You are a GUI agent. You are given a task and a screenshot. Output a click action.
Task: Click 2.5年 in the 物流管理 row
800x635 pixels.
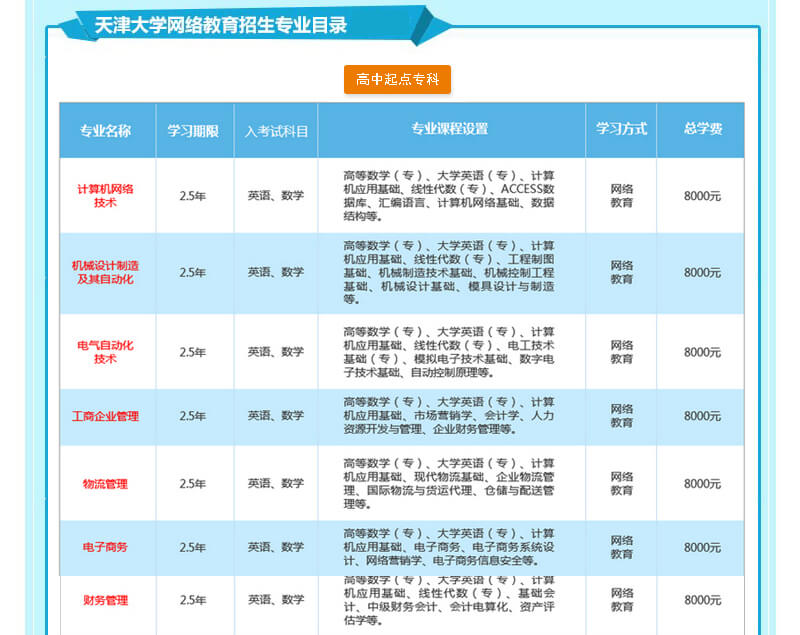[x=193, y=484]
